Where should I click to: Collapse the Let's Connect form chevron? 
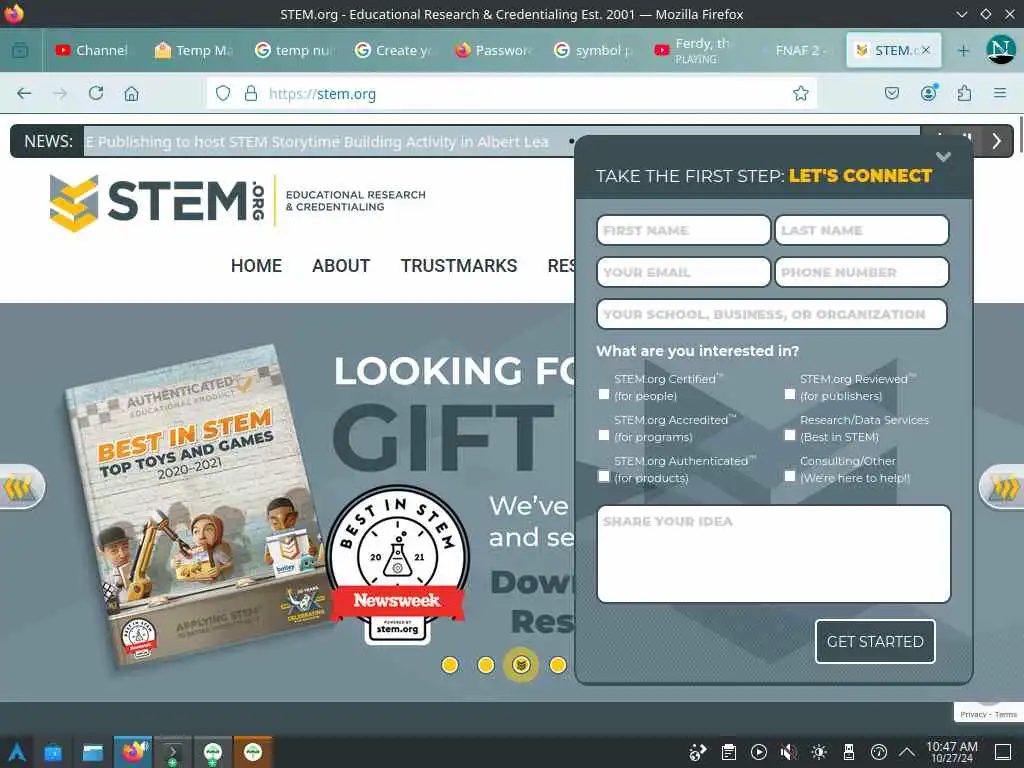click(943, 157)
